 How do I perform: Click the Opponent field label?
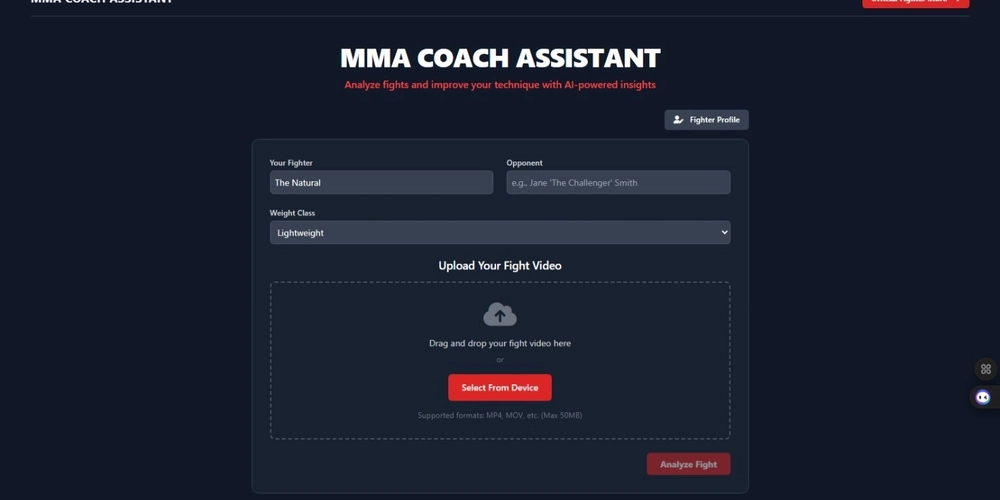[x=524, y=163]
